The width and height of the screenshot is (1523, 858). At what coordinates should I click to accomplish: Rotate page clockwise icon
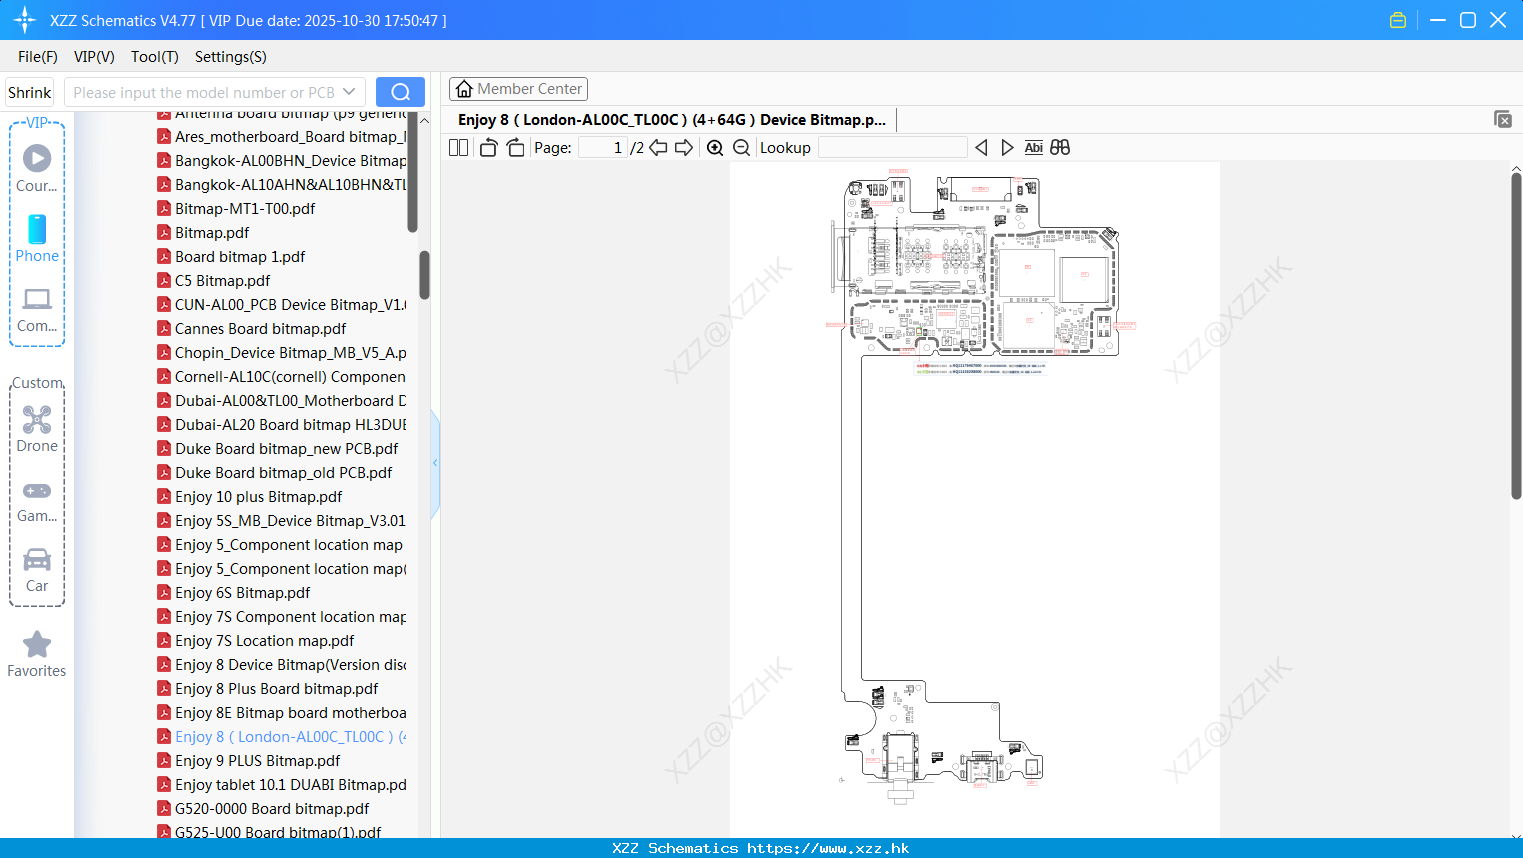(x=515, y=147)
